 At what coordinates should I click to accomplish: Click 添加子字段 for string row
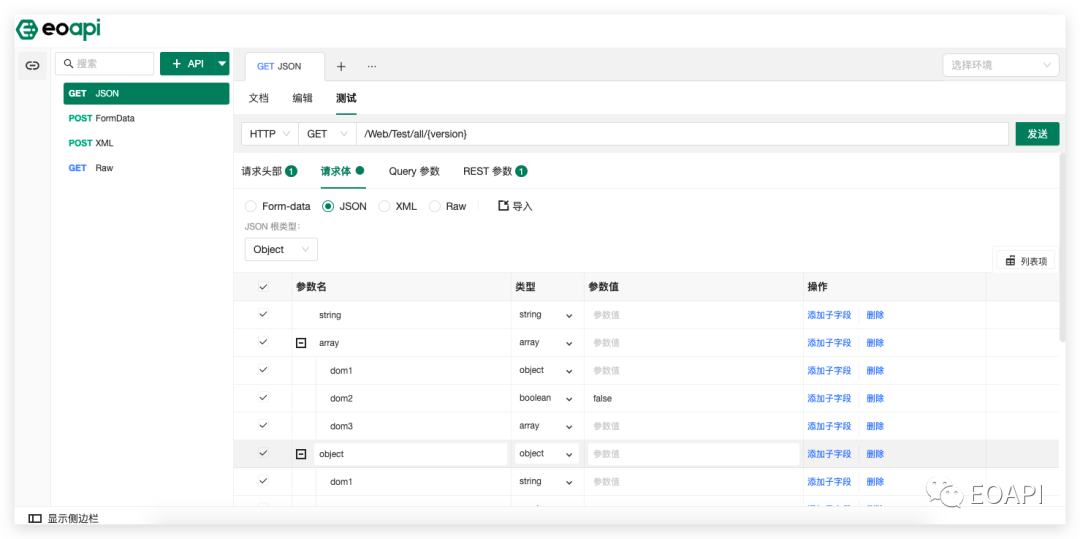829,315
